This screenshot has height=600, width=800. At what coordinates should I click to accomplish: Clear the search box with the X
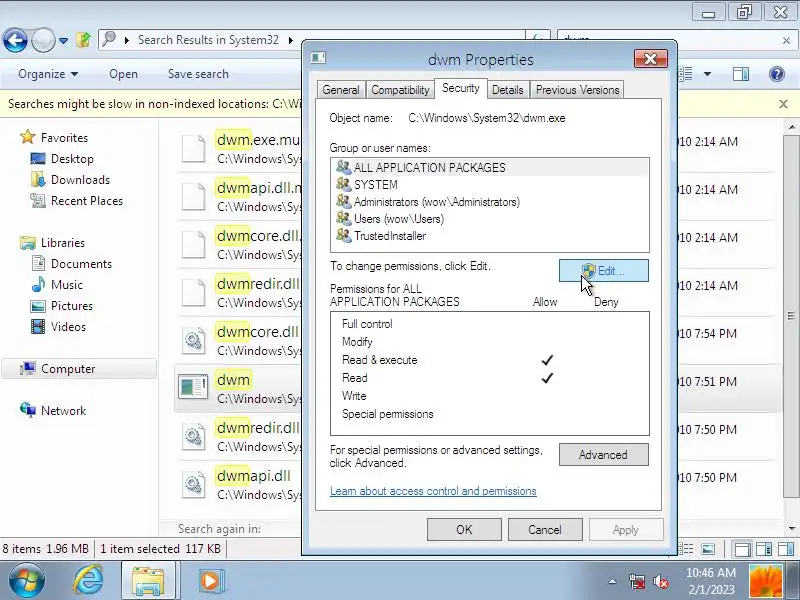click(x=786, y=40)
